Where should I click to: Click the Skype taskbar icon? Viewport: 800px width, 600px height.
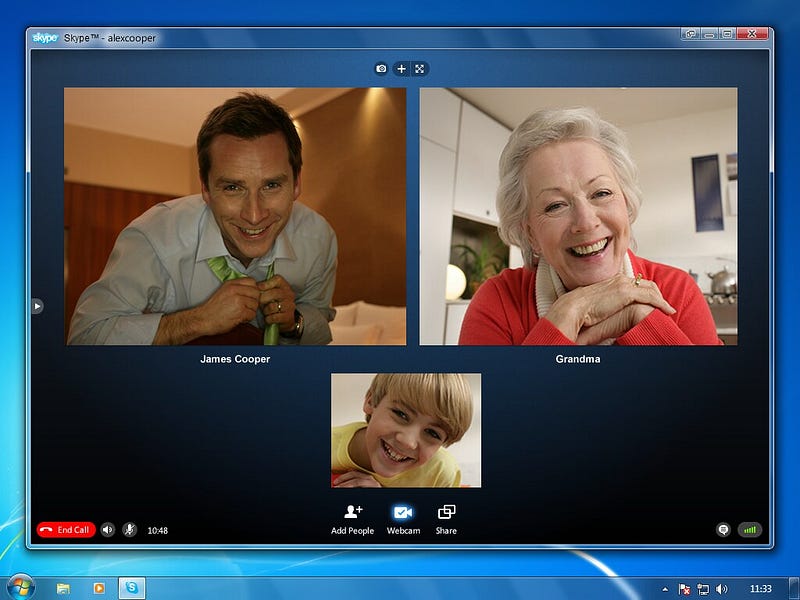pos(132,588)
